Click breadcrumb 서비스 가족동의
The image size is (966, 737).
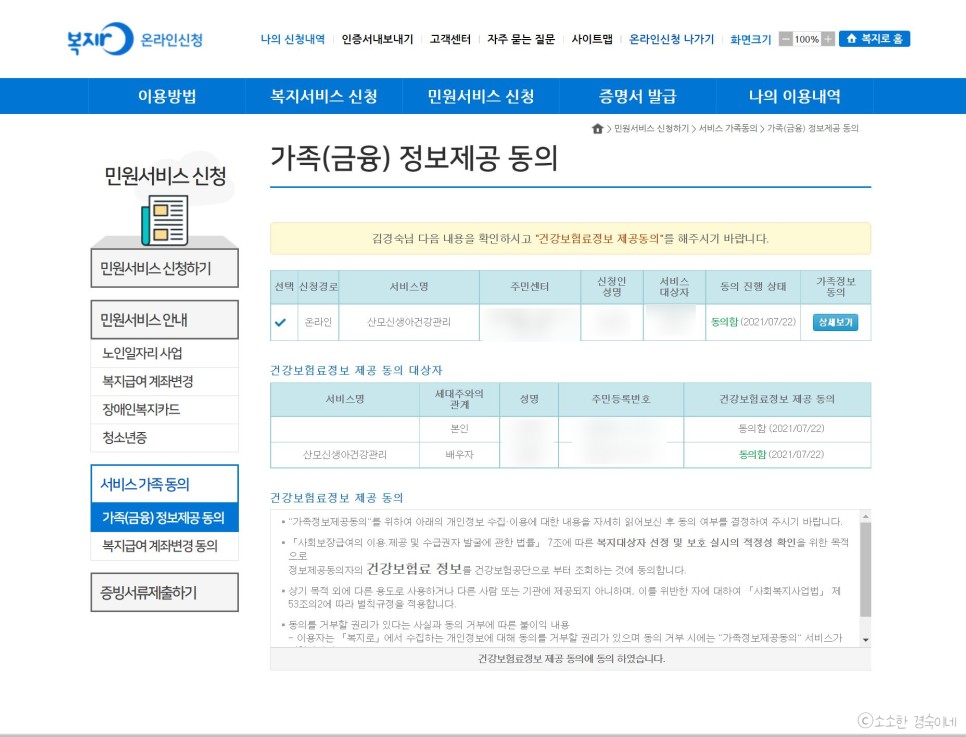pos(728,128)
